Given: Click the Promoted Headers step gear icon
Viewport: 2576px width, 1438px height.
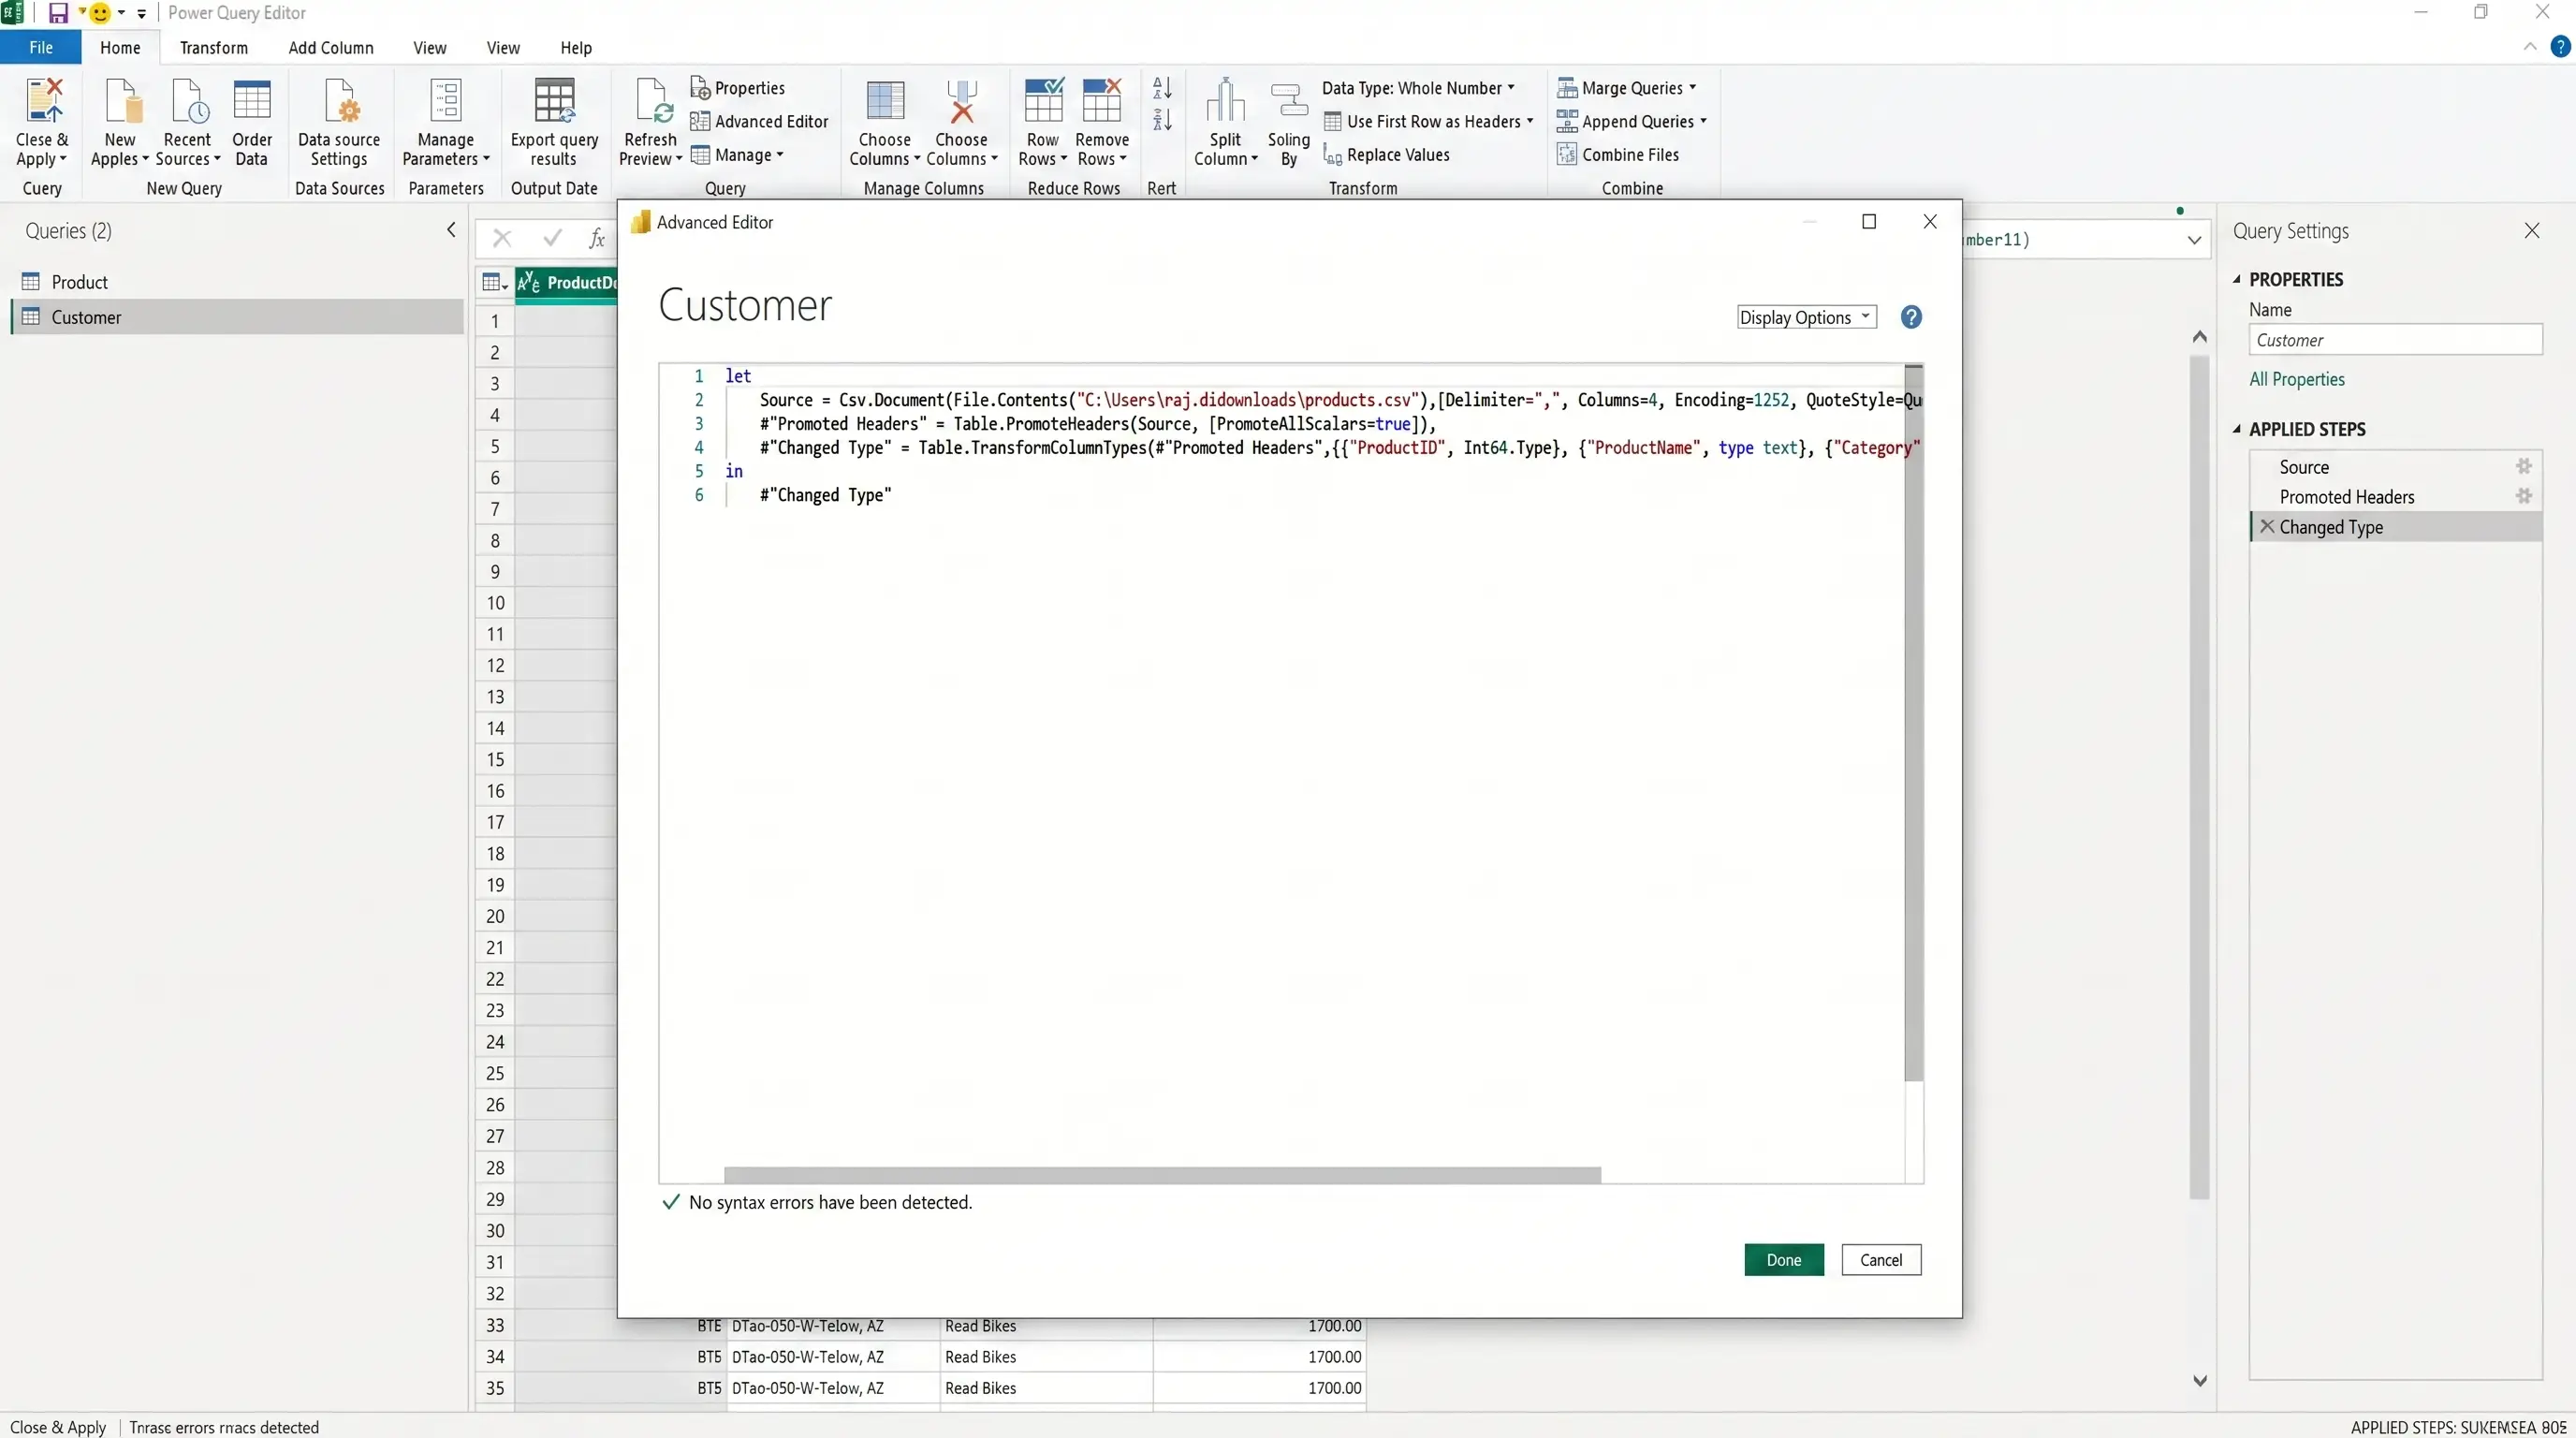Looking at the screenshot, I should [x=2523, y=496].
